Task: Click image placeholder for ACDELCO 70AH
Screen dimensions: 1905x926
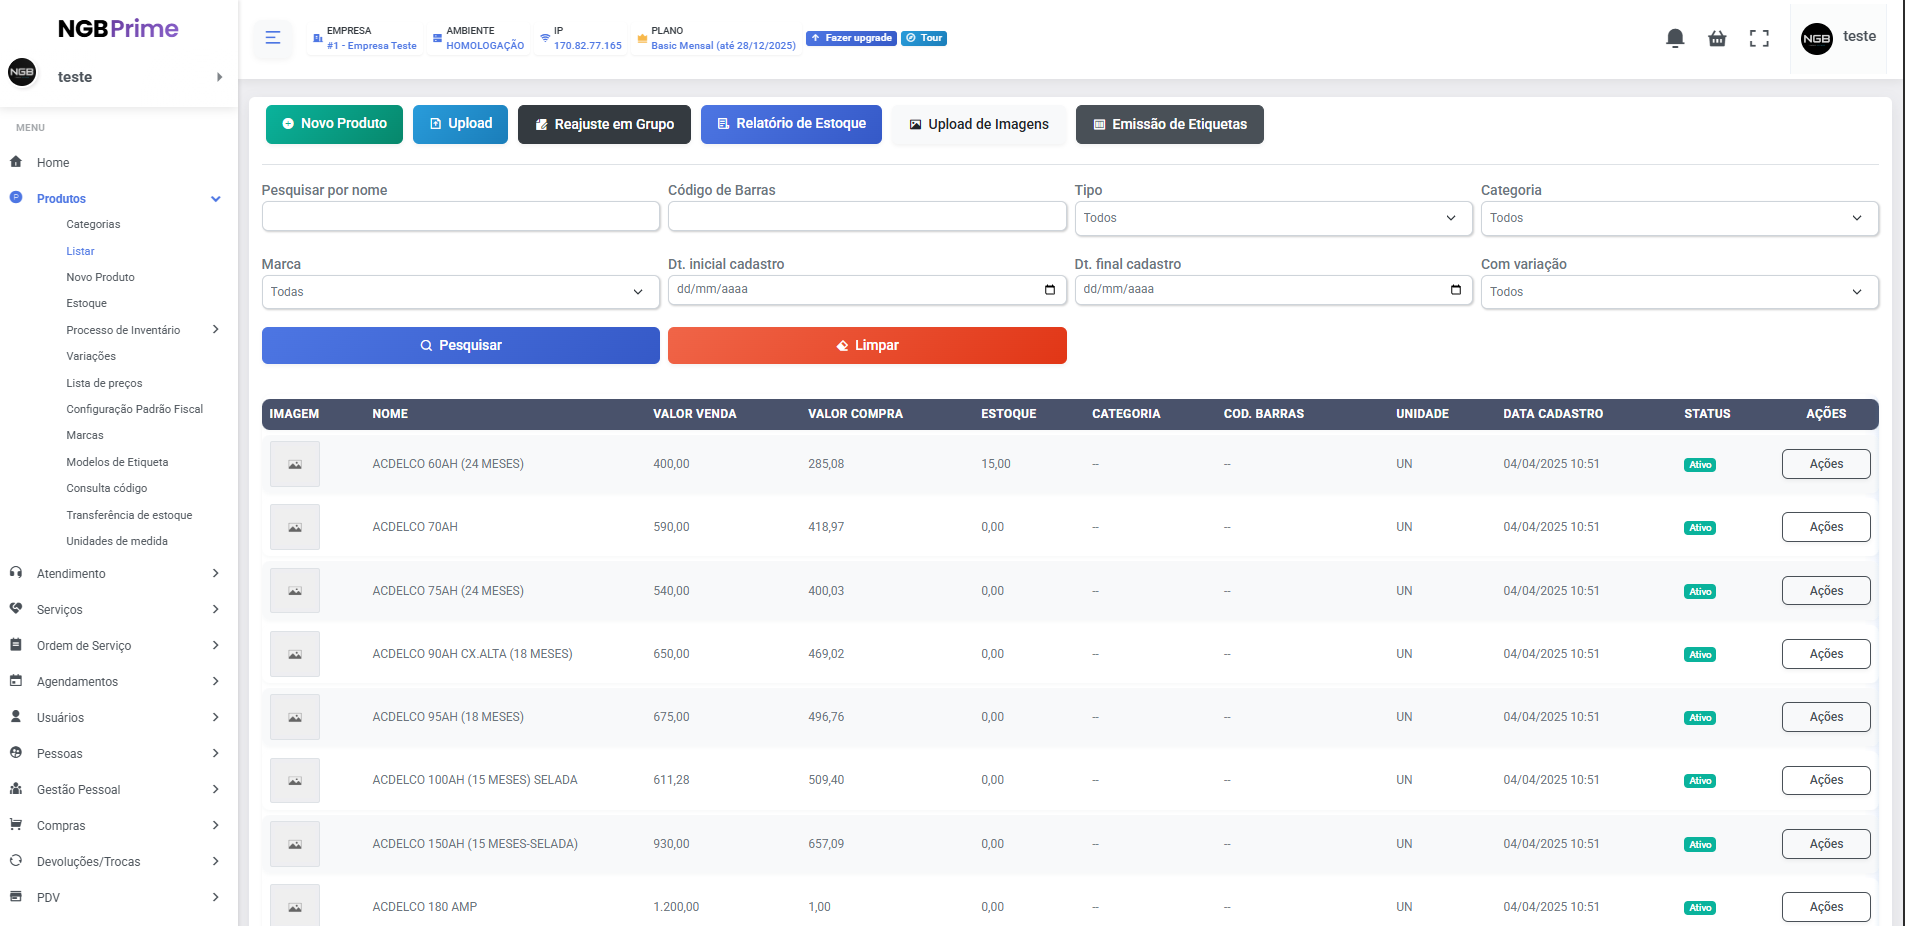Action: coord(295,527)
